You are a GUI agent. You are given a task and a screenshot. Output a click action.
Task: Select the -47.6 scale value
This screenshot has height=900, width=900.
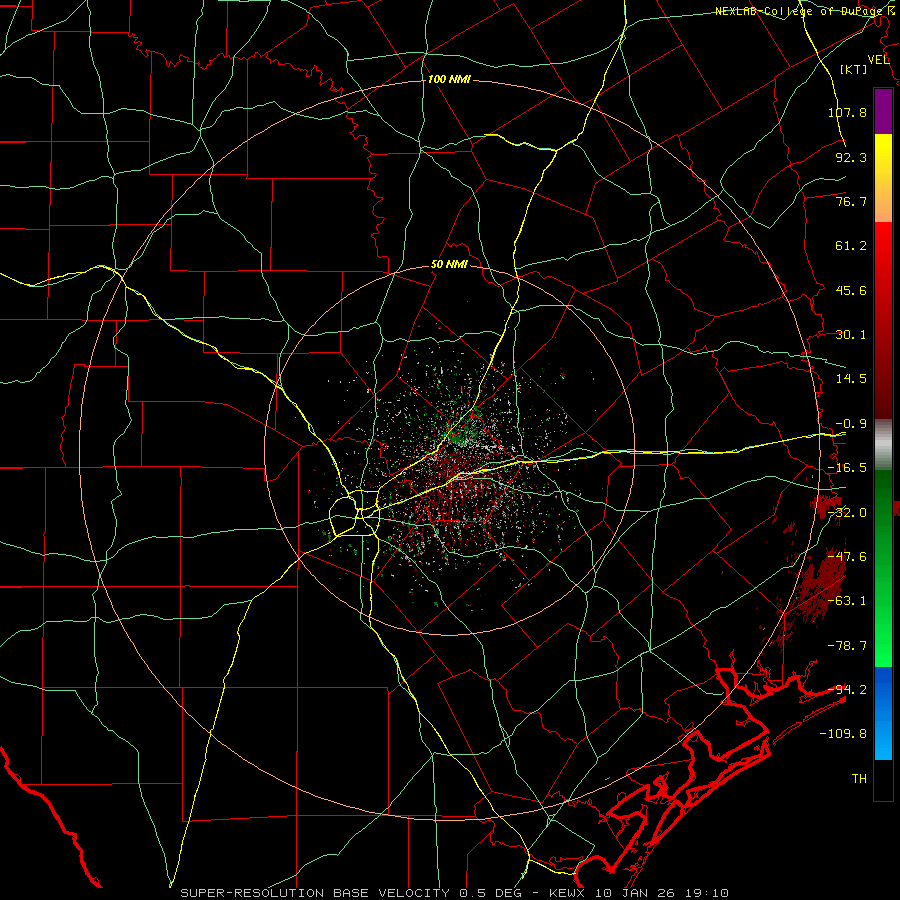point(847,557)
